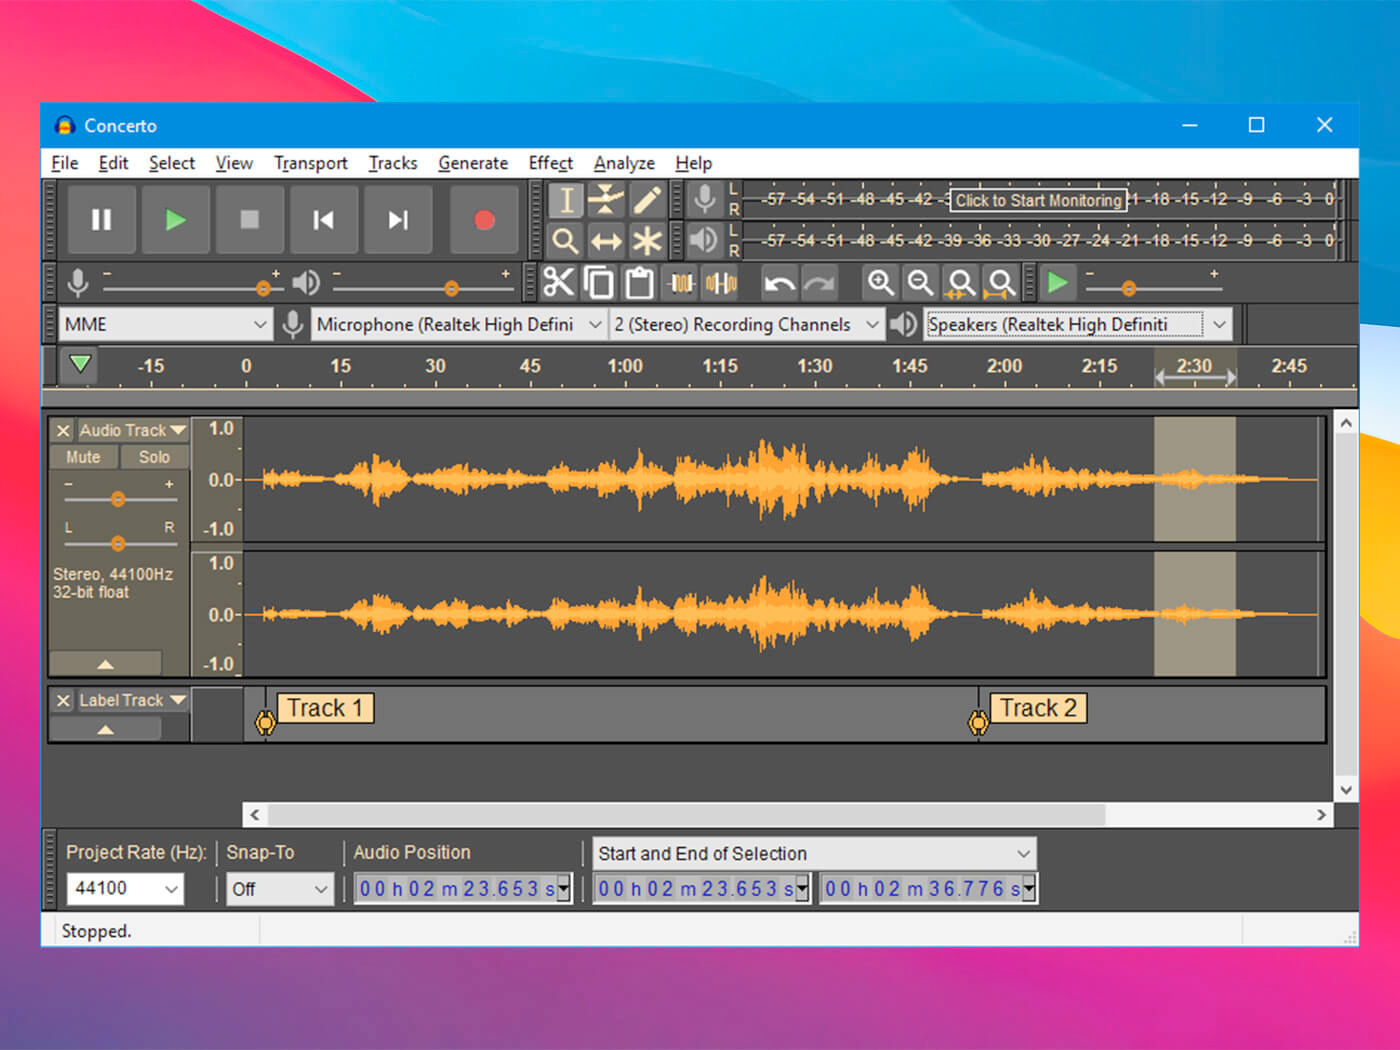Click the Undo arrow icon
The image size is (1400, 1050).
(778, 283)
